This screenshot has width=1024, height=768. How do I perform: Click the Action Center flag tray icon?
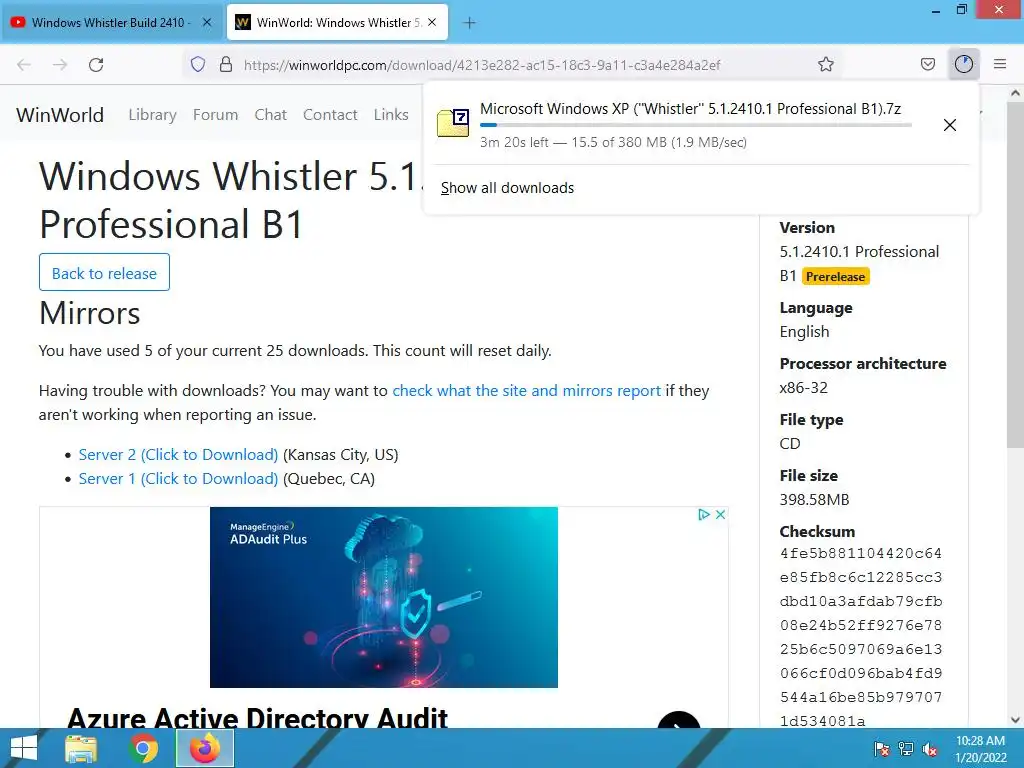click(882, 749)
